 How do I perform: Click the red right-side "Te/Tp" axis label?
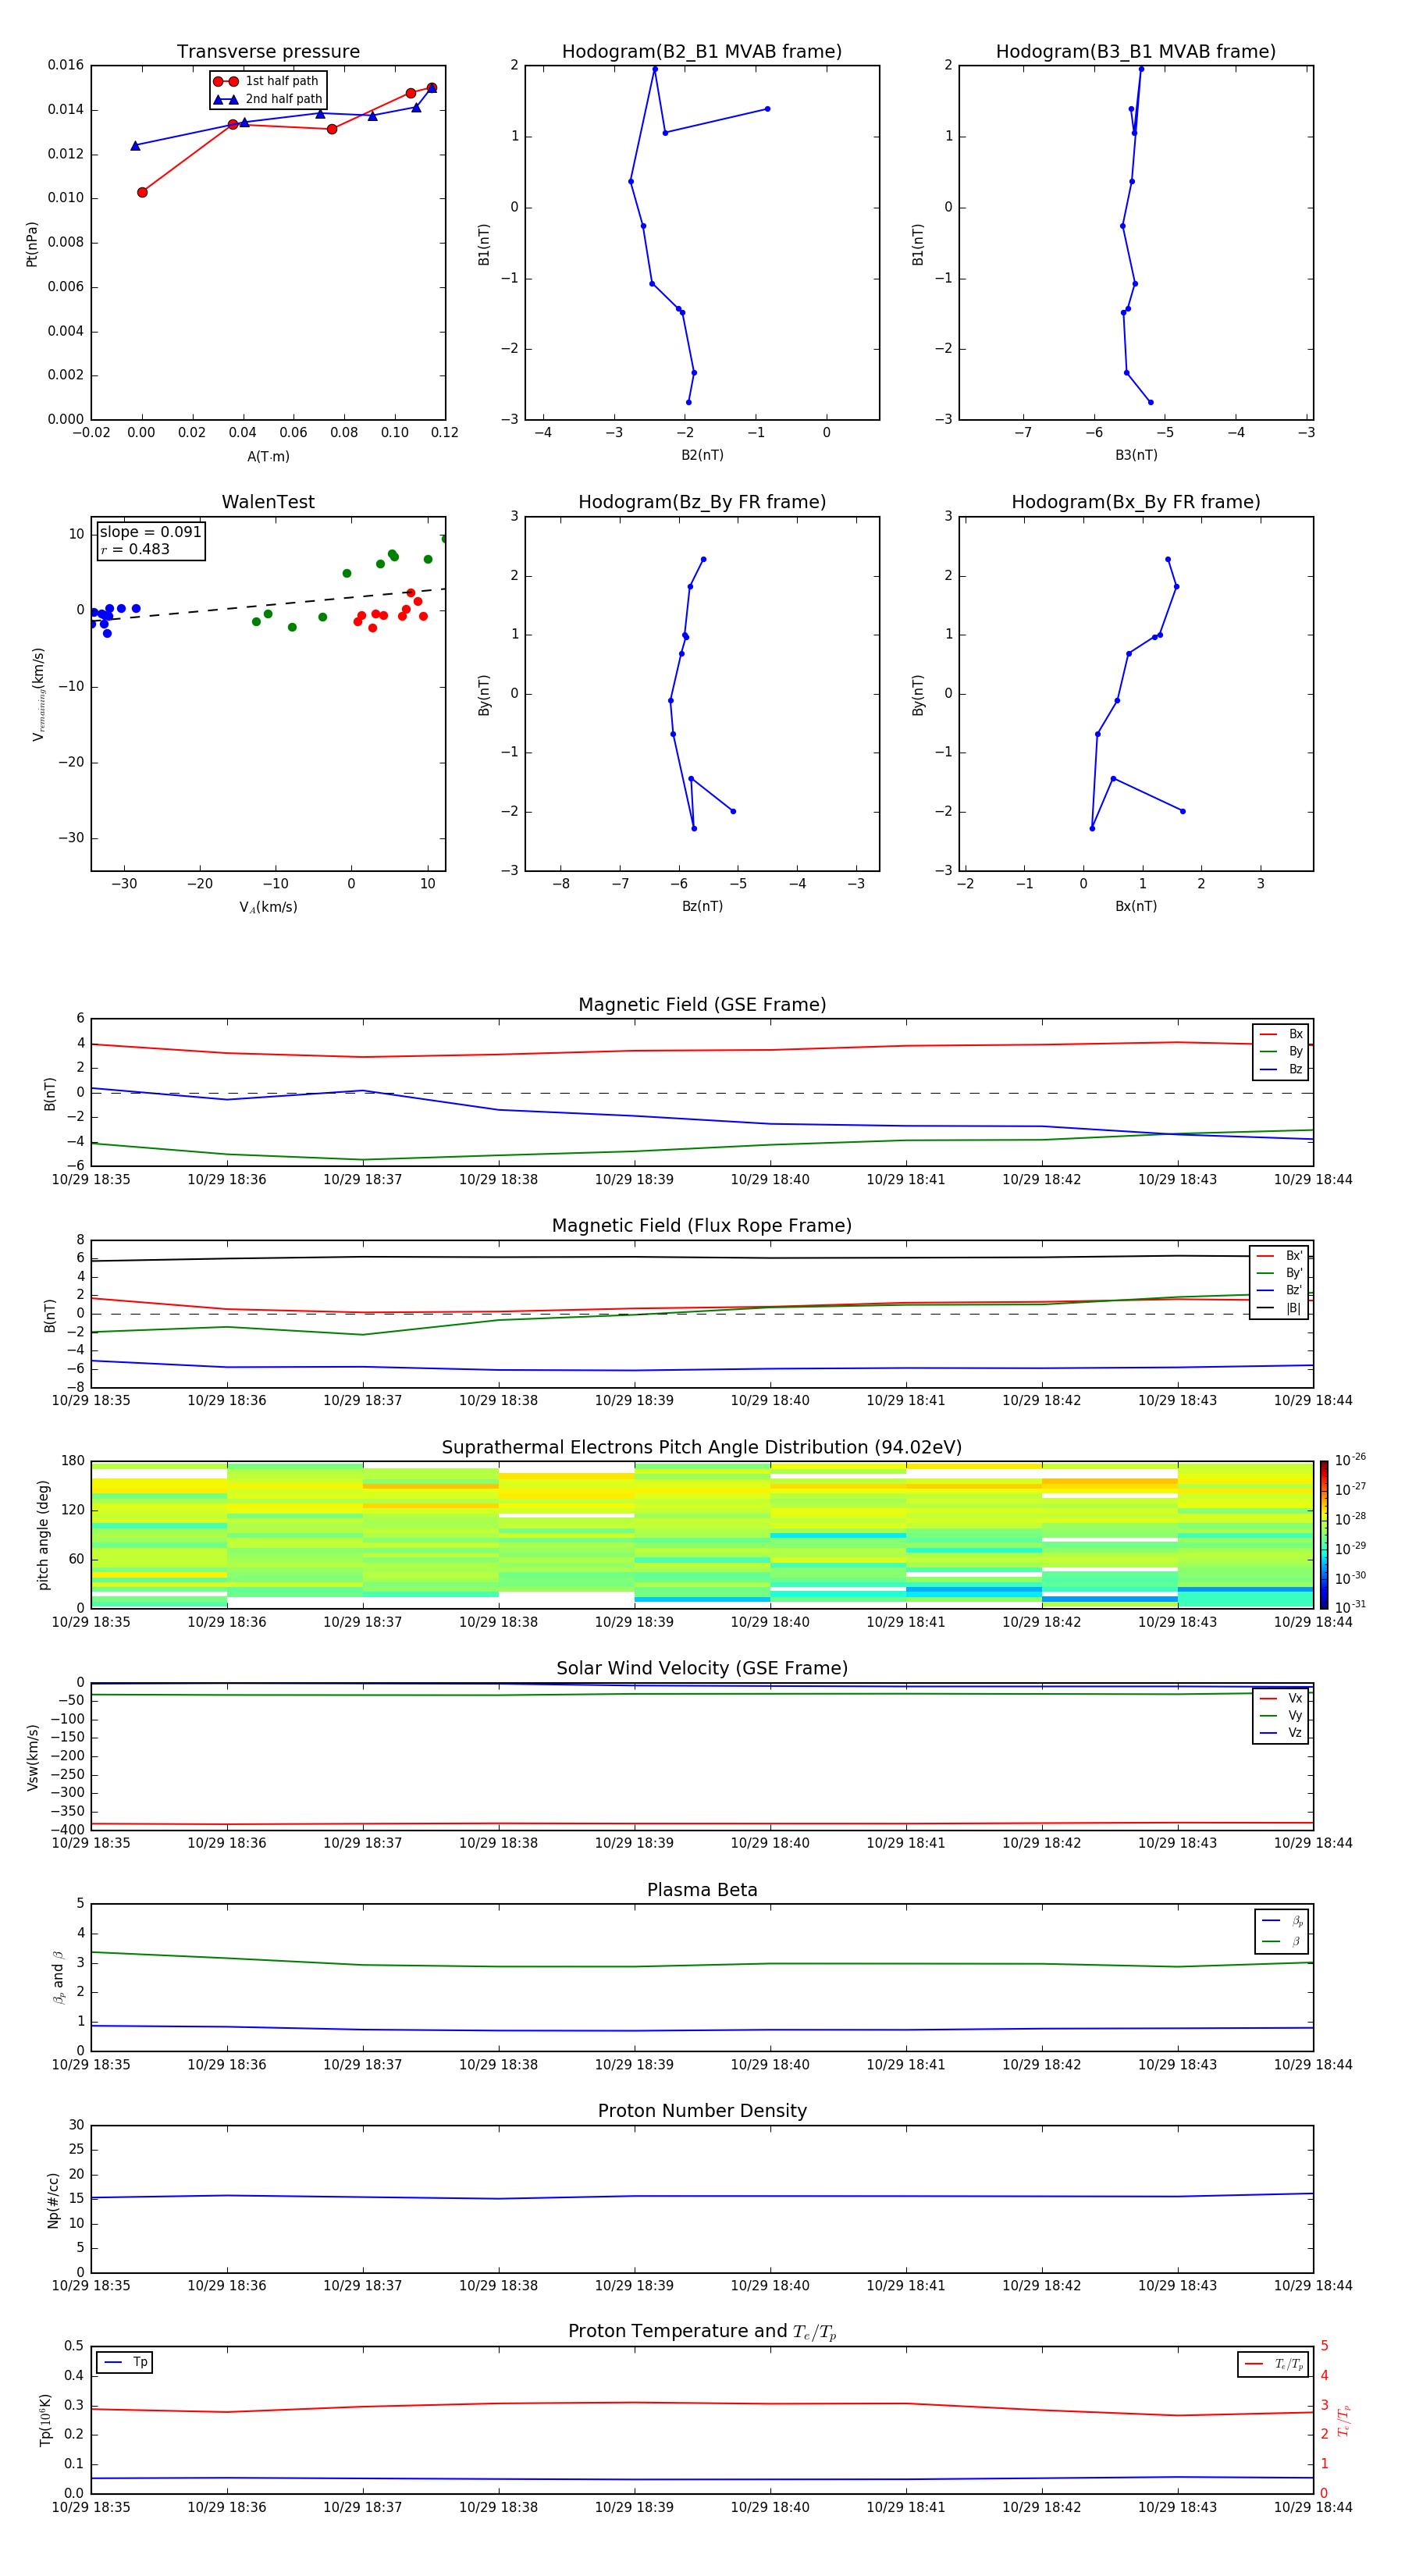1344,2421
